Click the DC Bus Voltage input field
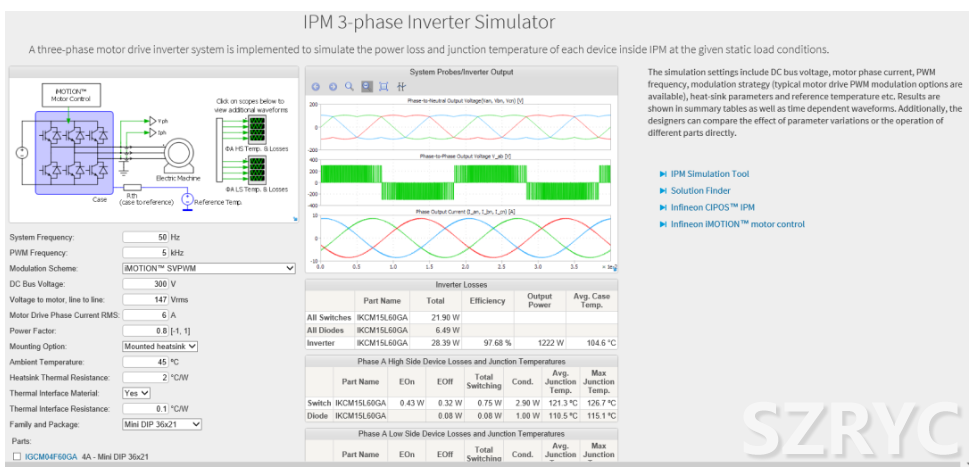The image size is (972, 468). pyautogui.click(x=145, y=284)
